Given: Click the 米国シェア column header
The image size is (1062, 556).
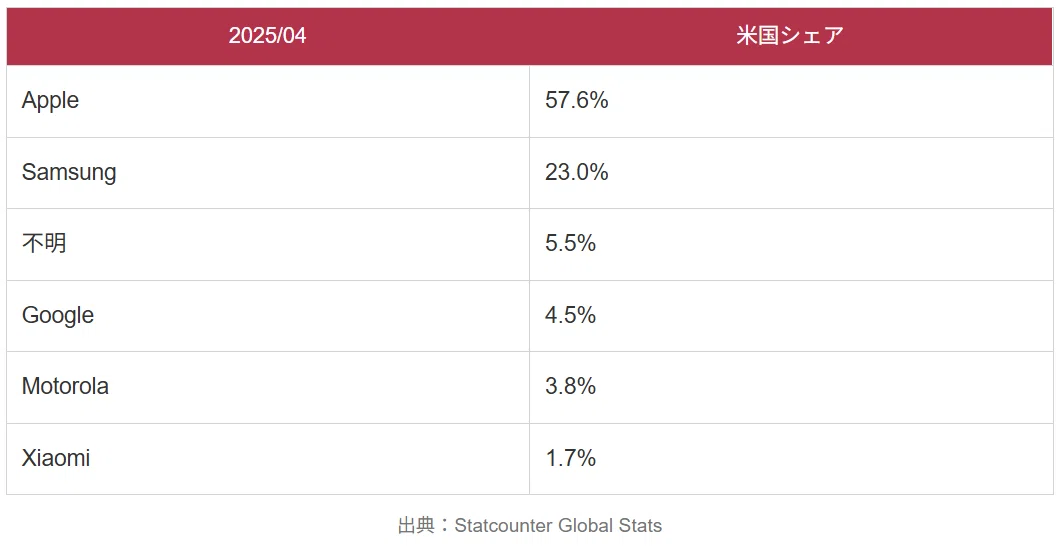Looking at the screenshot, I should coord(790,35).
